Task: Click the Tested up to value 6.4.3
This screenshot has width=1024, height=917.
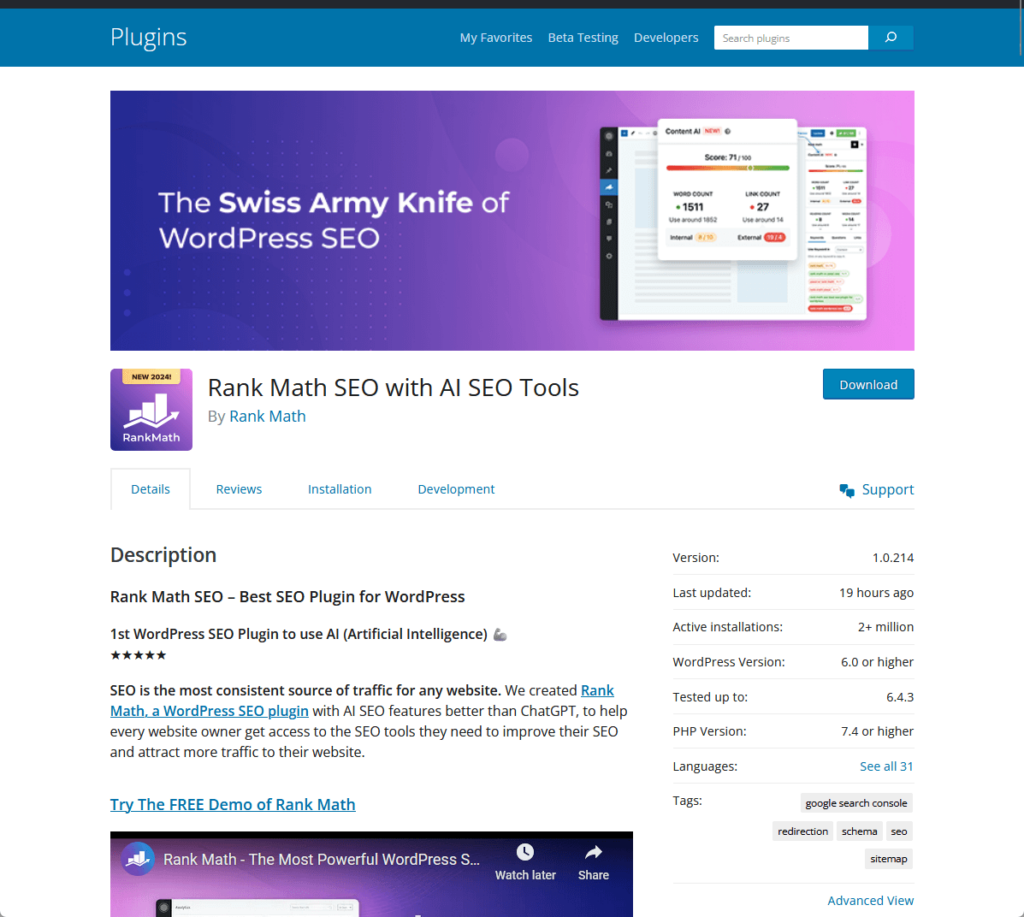Action: (900, 697)
